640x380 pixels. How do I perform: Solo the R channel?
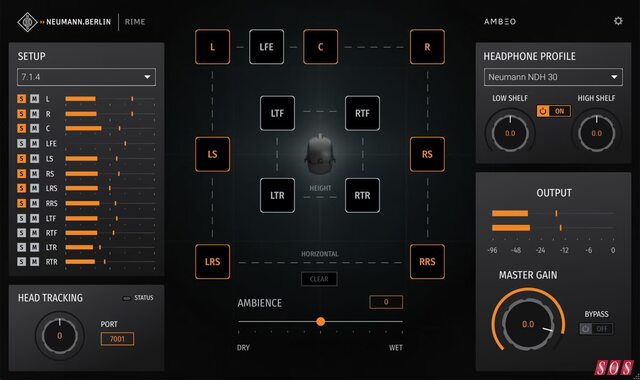(22, 114)
